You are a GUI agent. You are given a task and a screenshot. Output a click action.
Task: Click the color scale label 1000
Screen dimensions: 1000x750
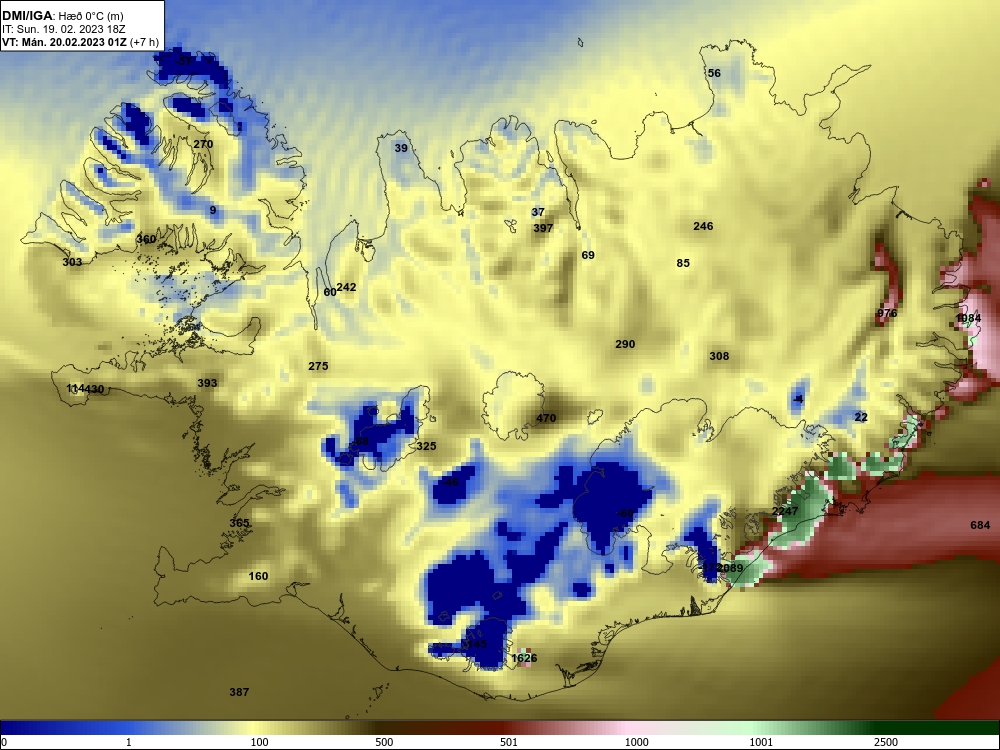click(x=636, y=742)
